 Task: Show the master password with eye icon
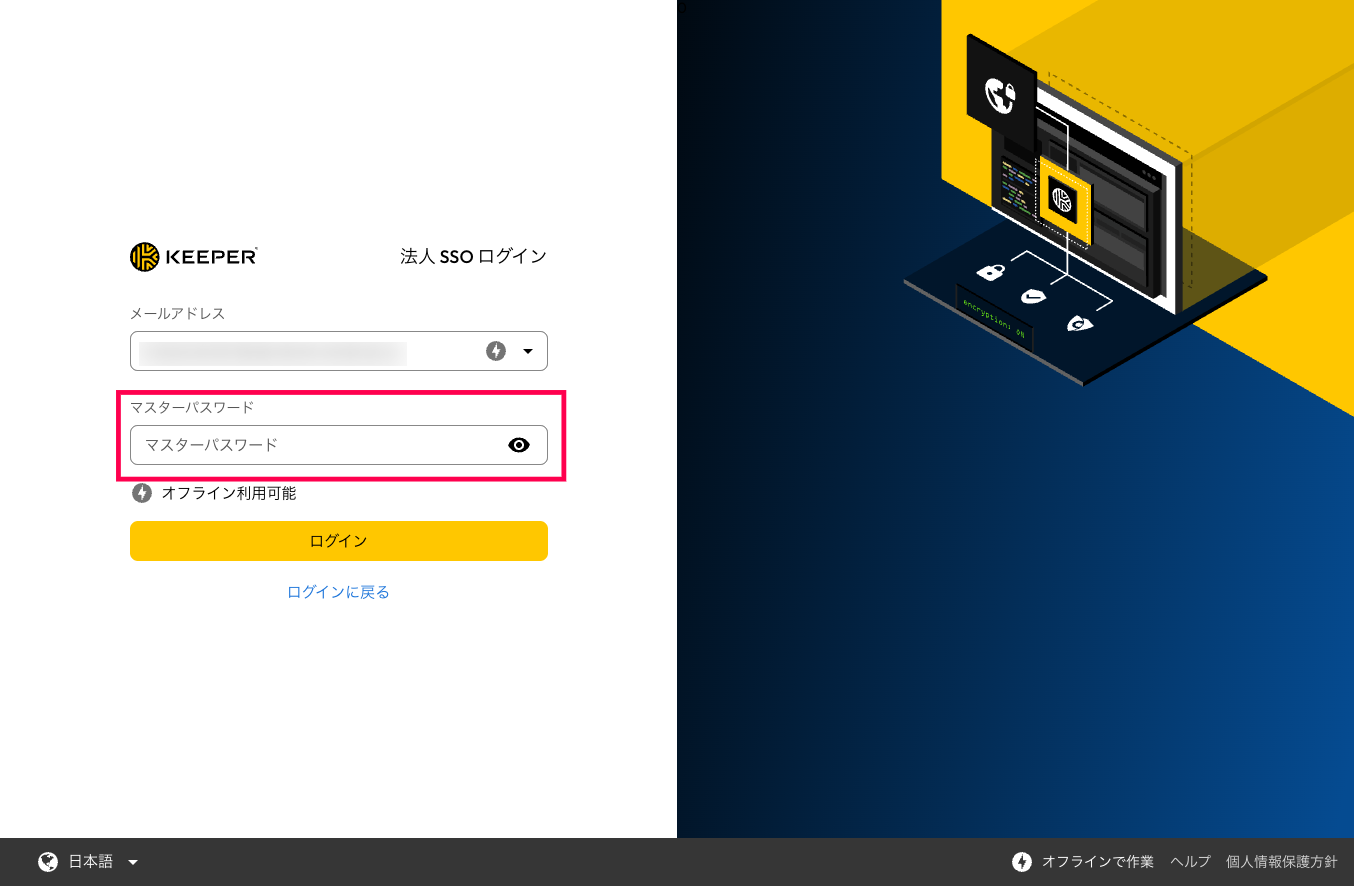tap(519, 445)
